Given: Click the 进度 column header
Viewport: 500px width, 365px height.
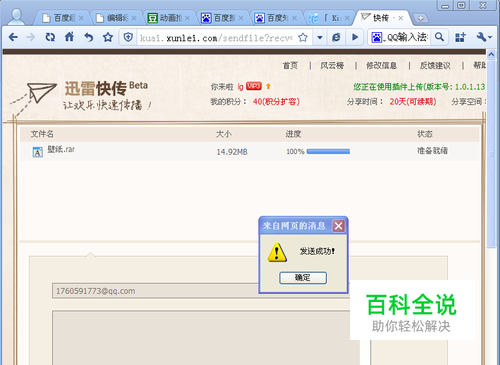Looking at the screenshot, I should [293, 134].
